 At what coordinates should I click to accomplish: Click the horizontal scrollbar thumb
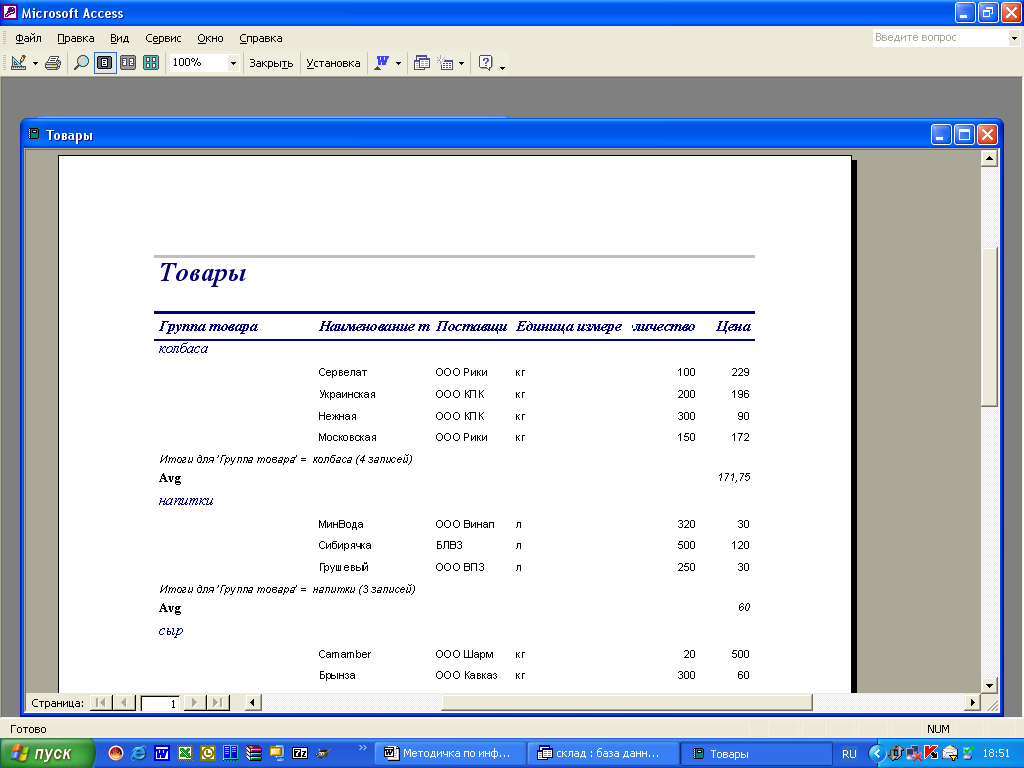click(x=627, y=703)
